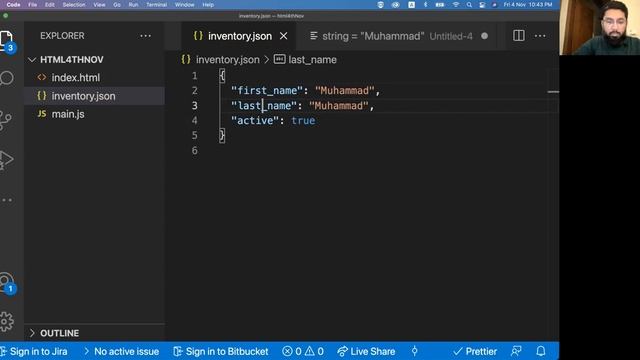Click the "Muhammad" value on line 3
Viewport: 640px width, 360px height.
[339, 106]
